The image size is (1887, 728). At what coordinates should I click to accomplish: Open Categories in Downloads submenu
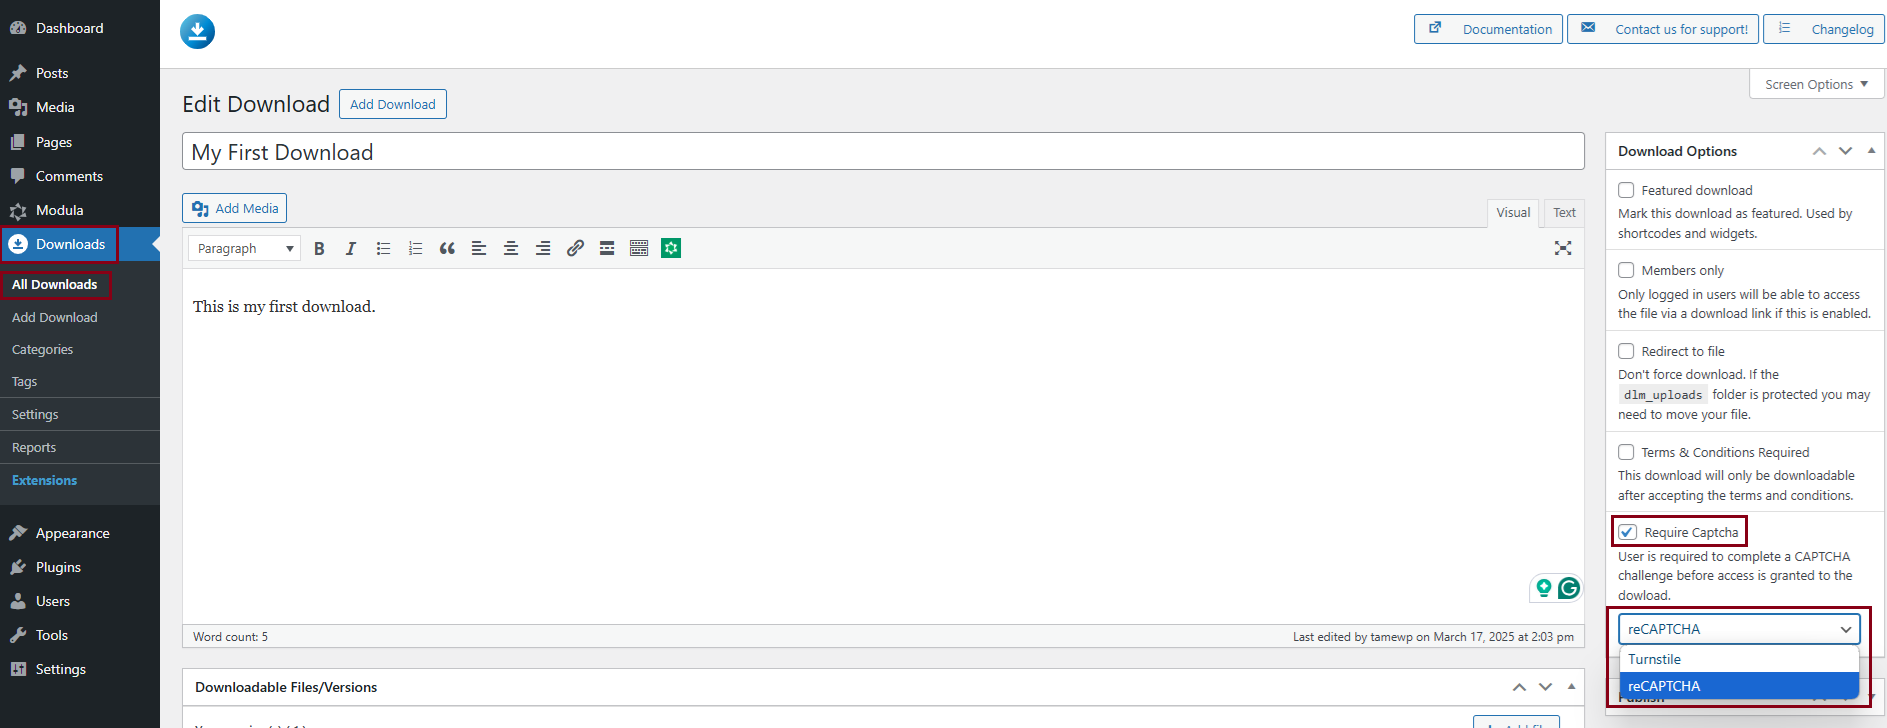tap(42, 349)
